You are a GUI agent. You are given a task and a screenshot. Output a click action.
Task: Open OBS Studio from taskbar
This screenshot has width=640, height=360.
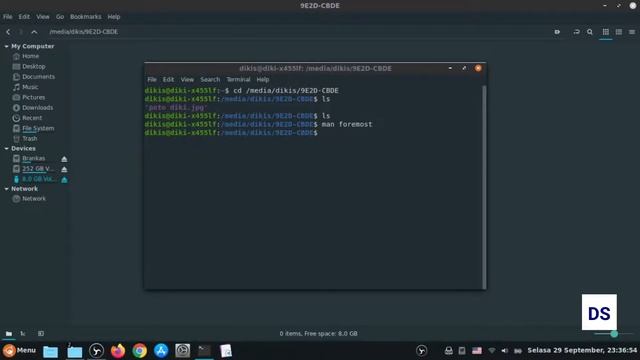96,351
